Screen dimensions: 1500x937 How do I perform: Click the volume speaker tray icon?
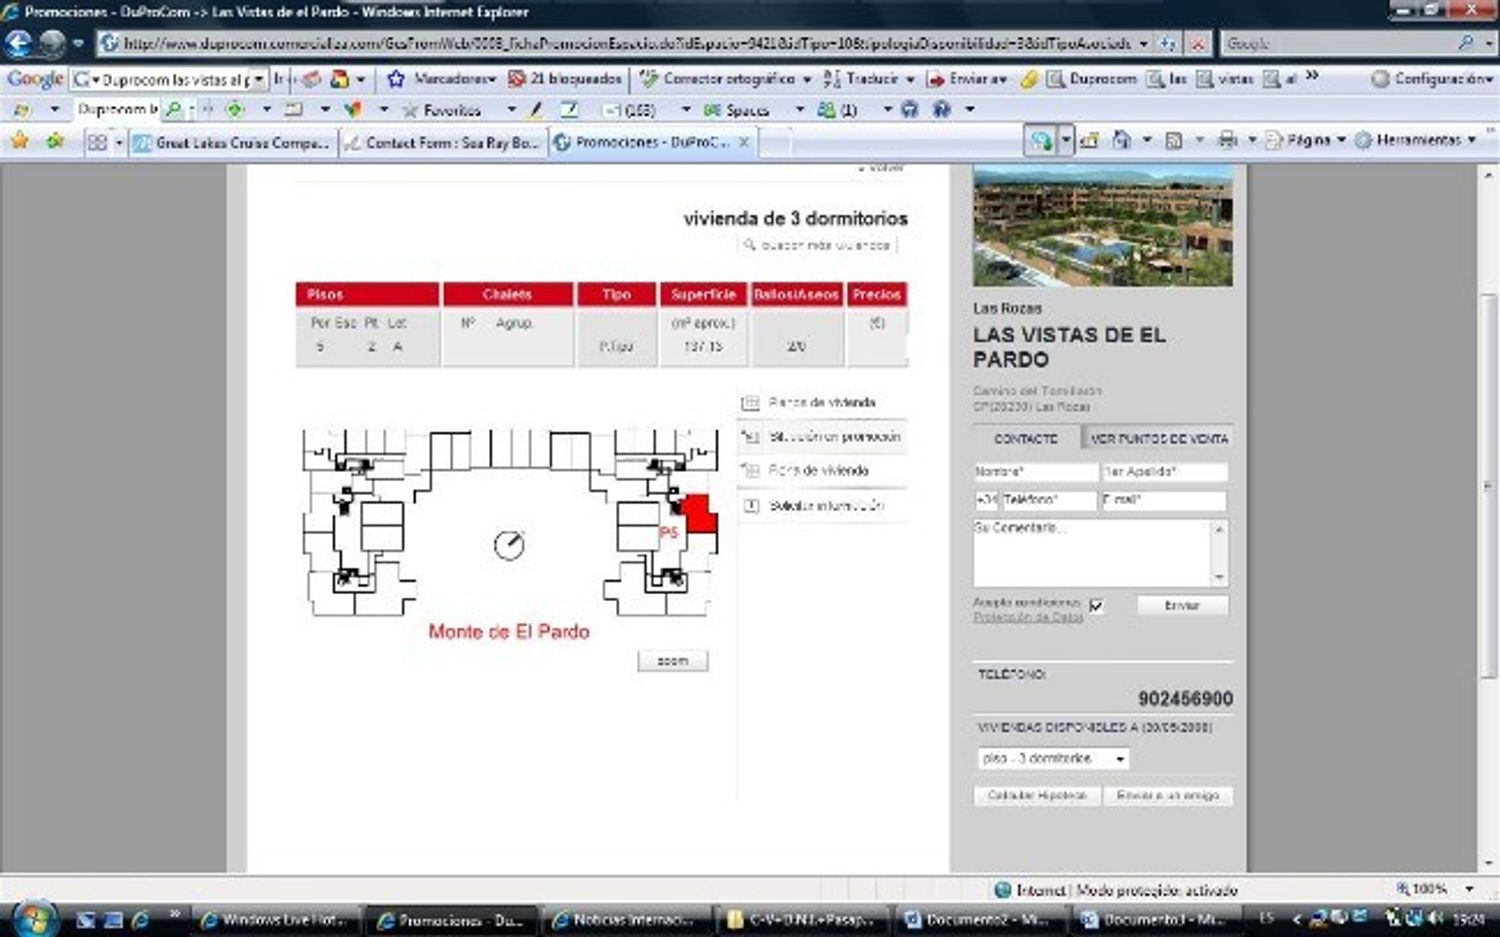pos(1435,918)
